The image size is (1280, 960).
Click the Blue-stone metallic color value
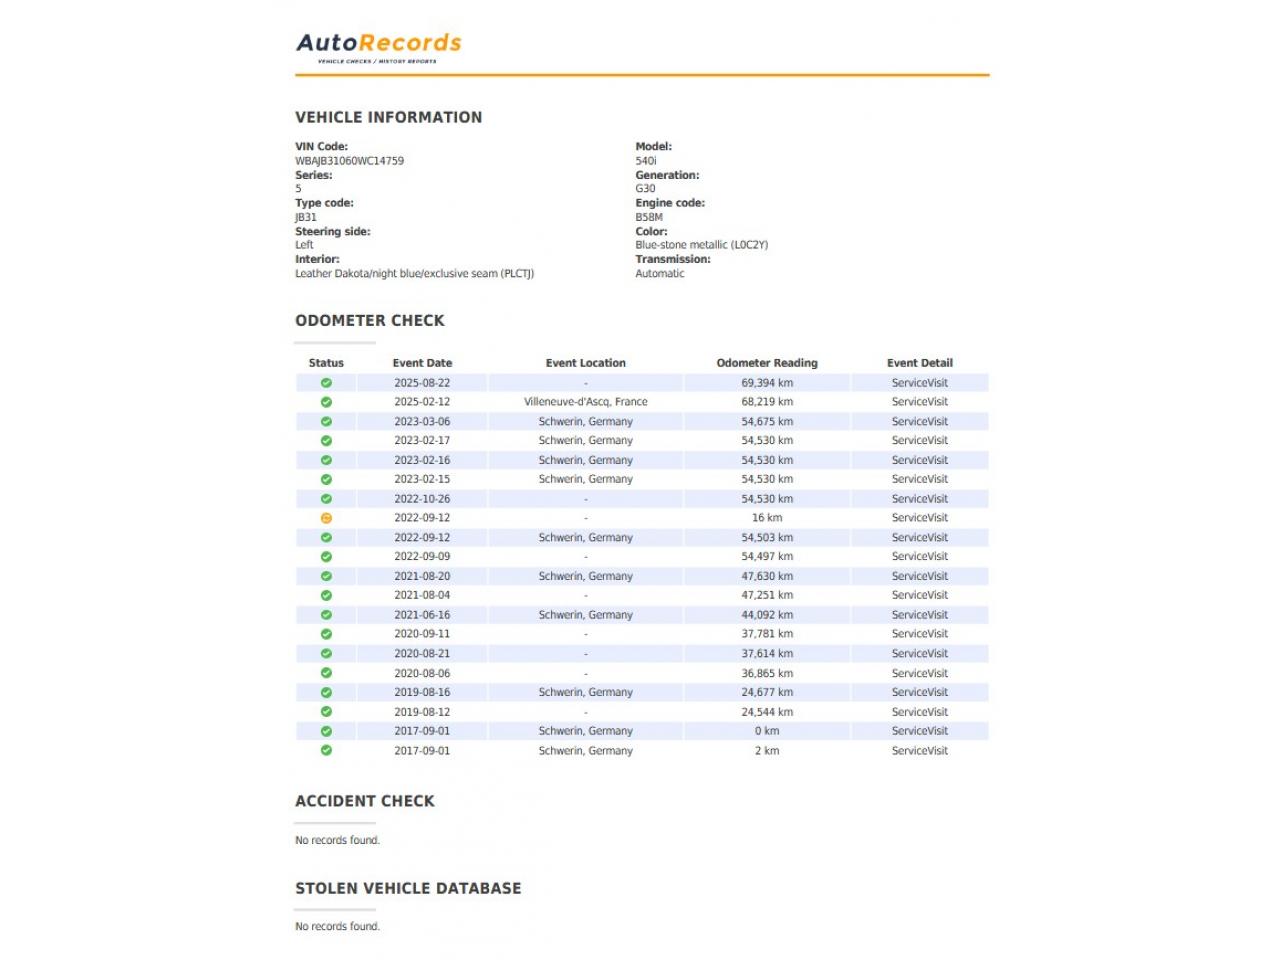point(701,245)
